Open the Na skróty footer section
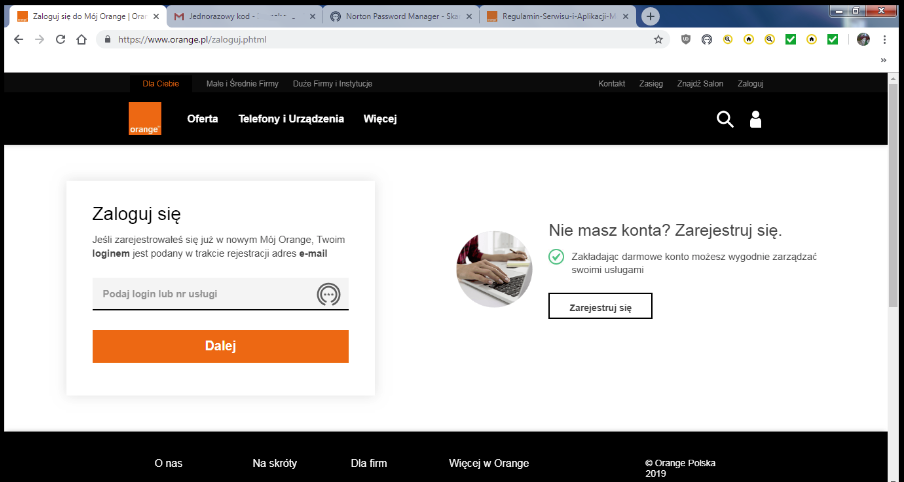This screenshot has height=482, width=904. click(274, 463)
